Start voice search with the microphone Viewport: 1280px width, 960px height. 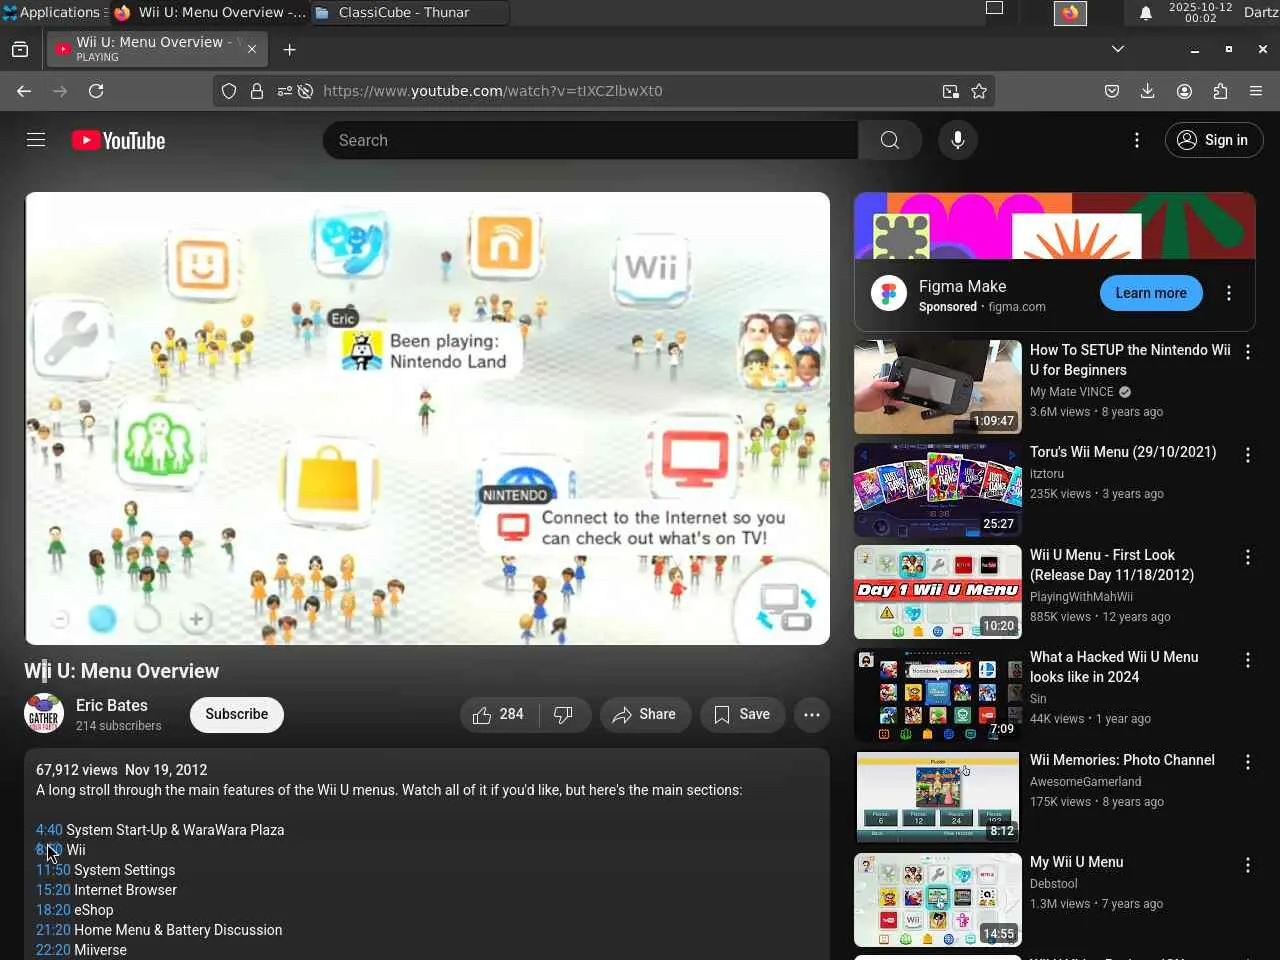coord(957,140)
